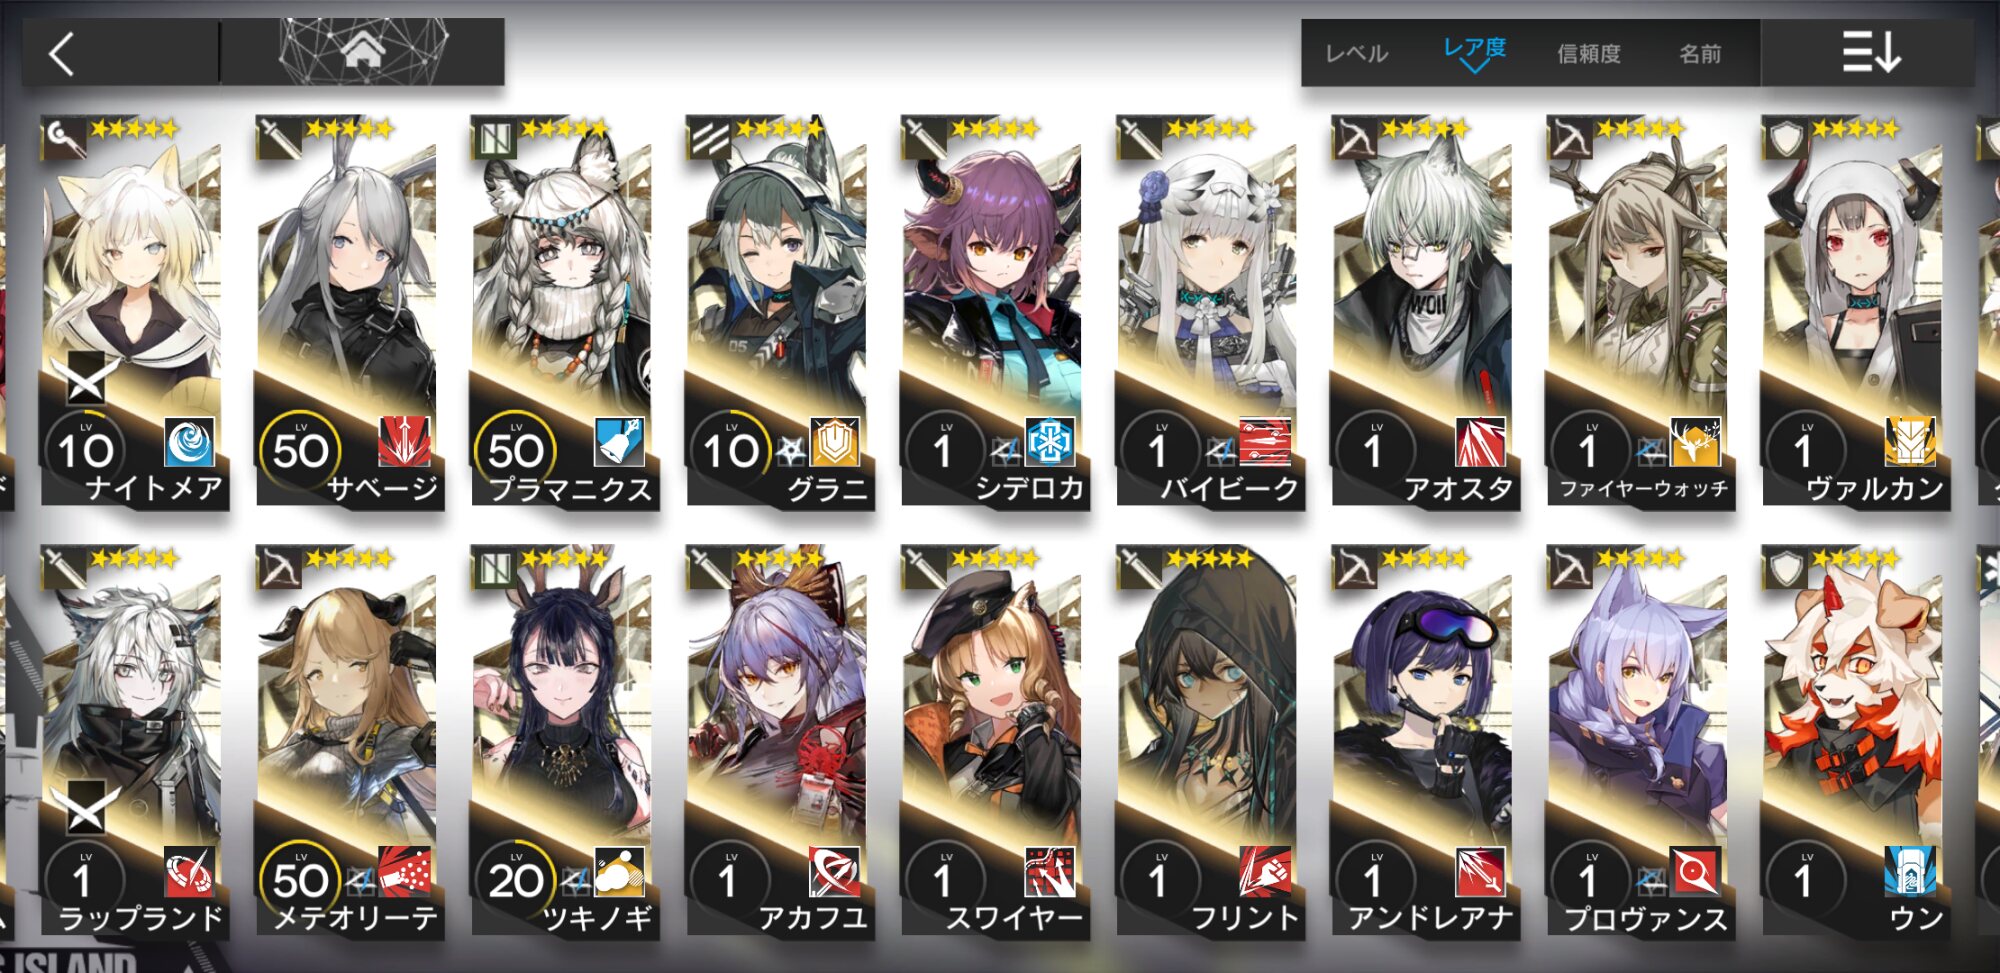The width and height of the screenshot is (2000, 973).
Task: Sort operators by レベル tab
Action: coord(1356,53)
